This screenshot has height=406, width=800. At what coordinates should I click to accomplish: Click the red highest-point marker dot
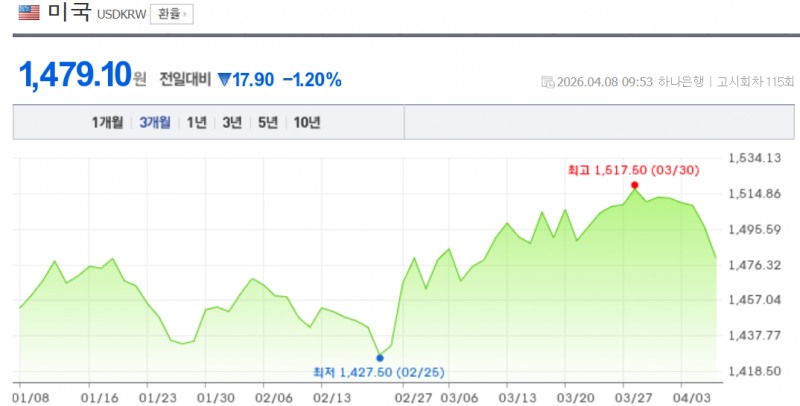click(x=635, y=185)
